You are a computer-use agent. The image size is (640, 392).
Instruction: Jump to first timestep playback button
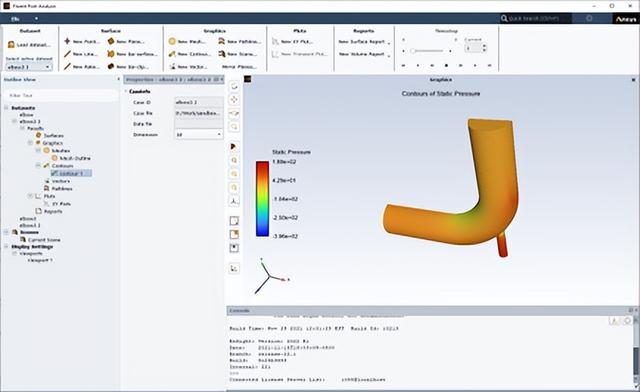tap(403, 65)
